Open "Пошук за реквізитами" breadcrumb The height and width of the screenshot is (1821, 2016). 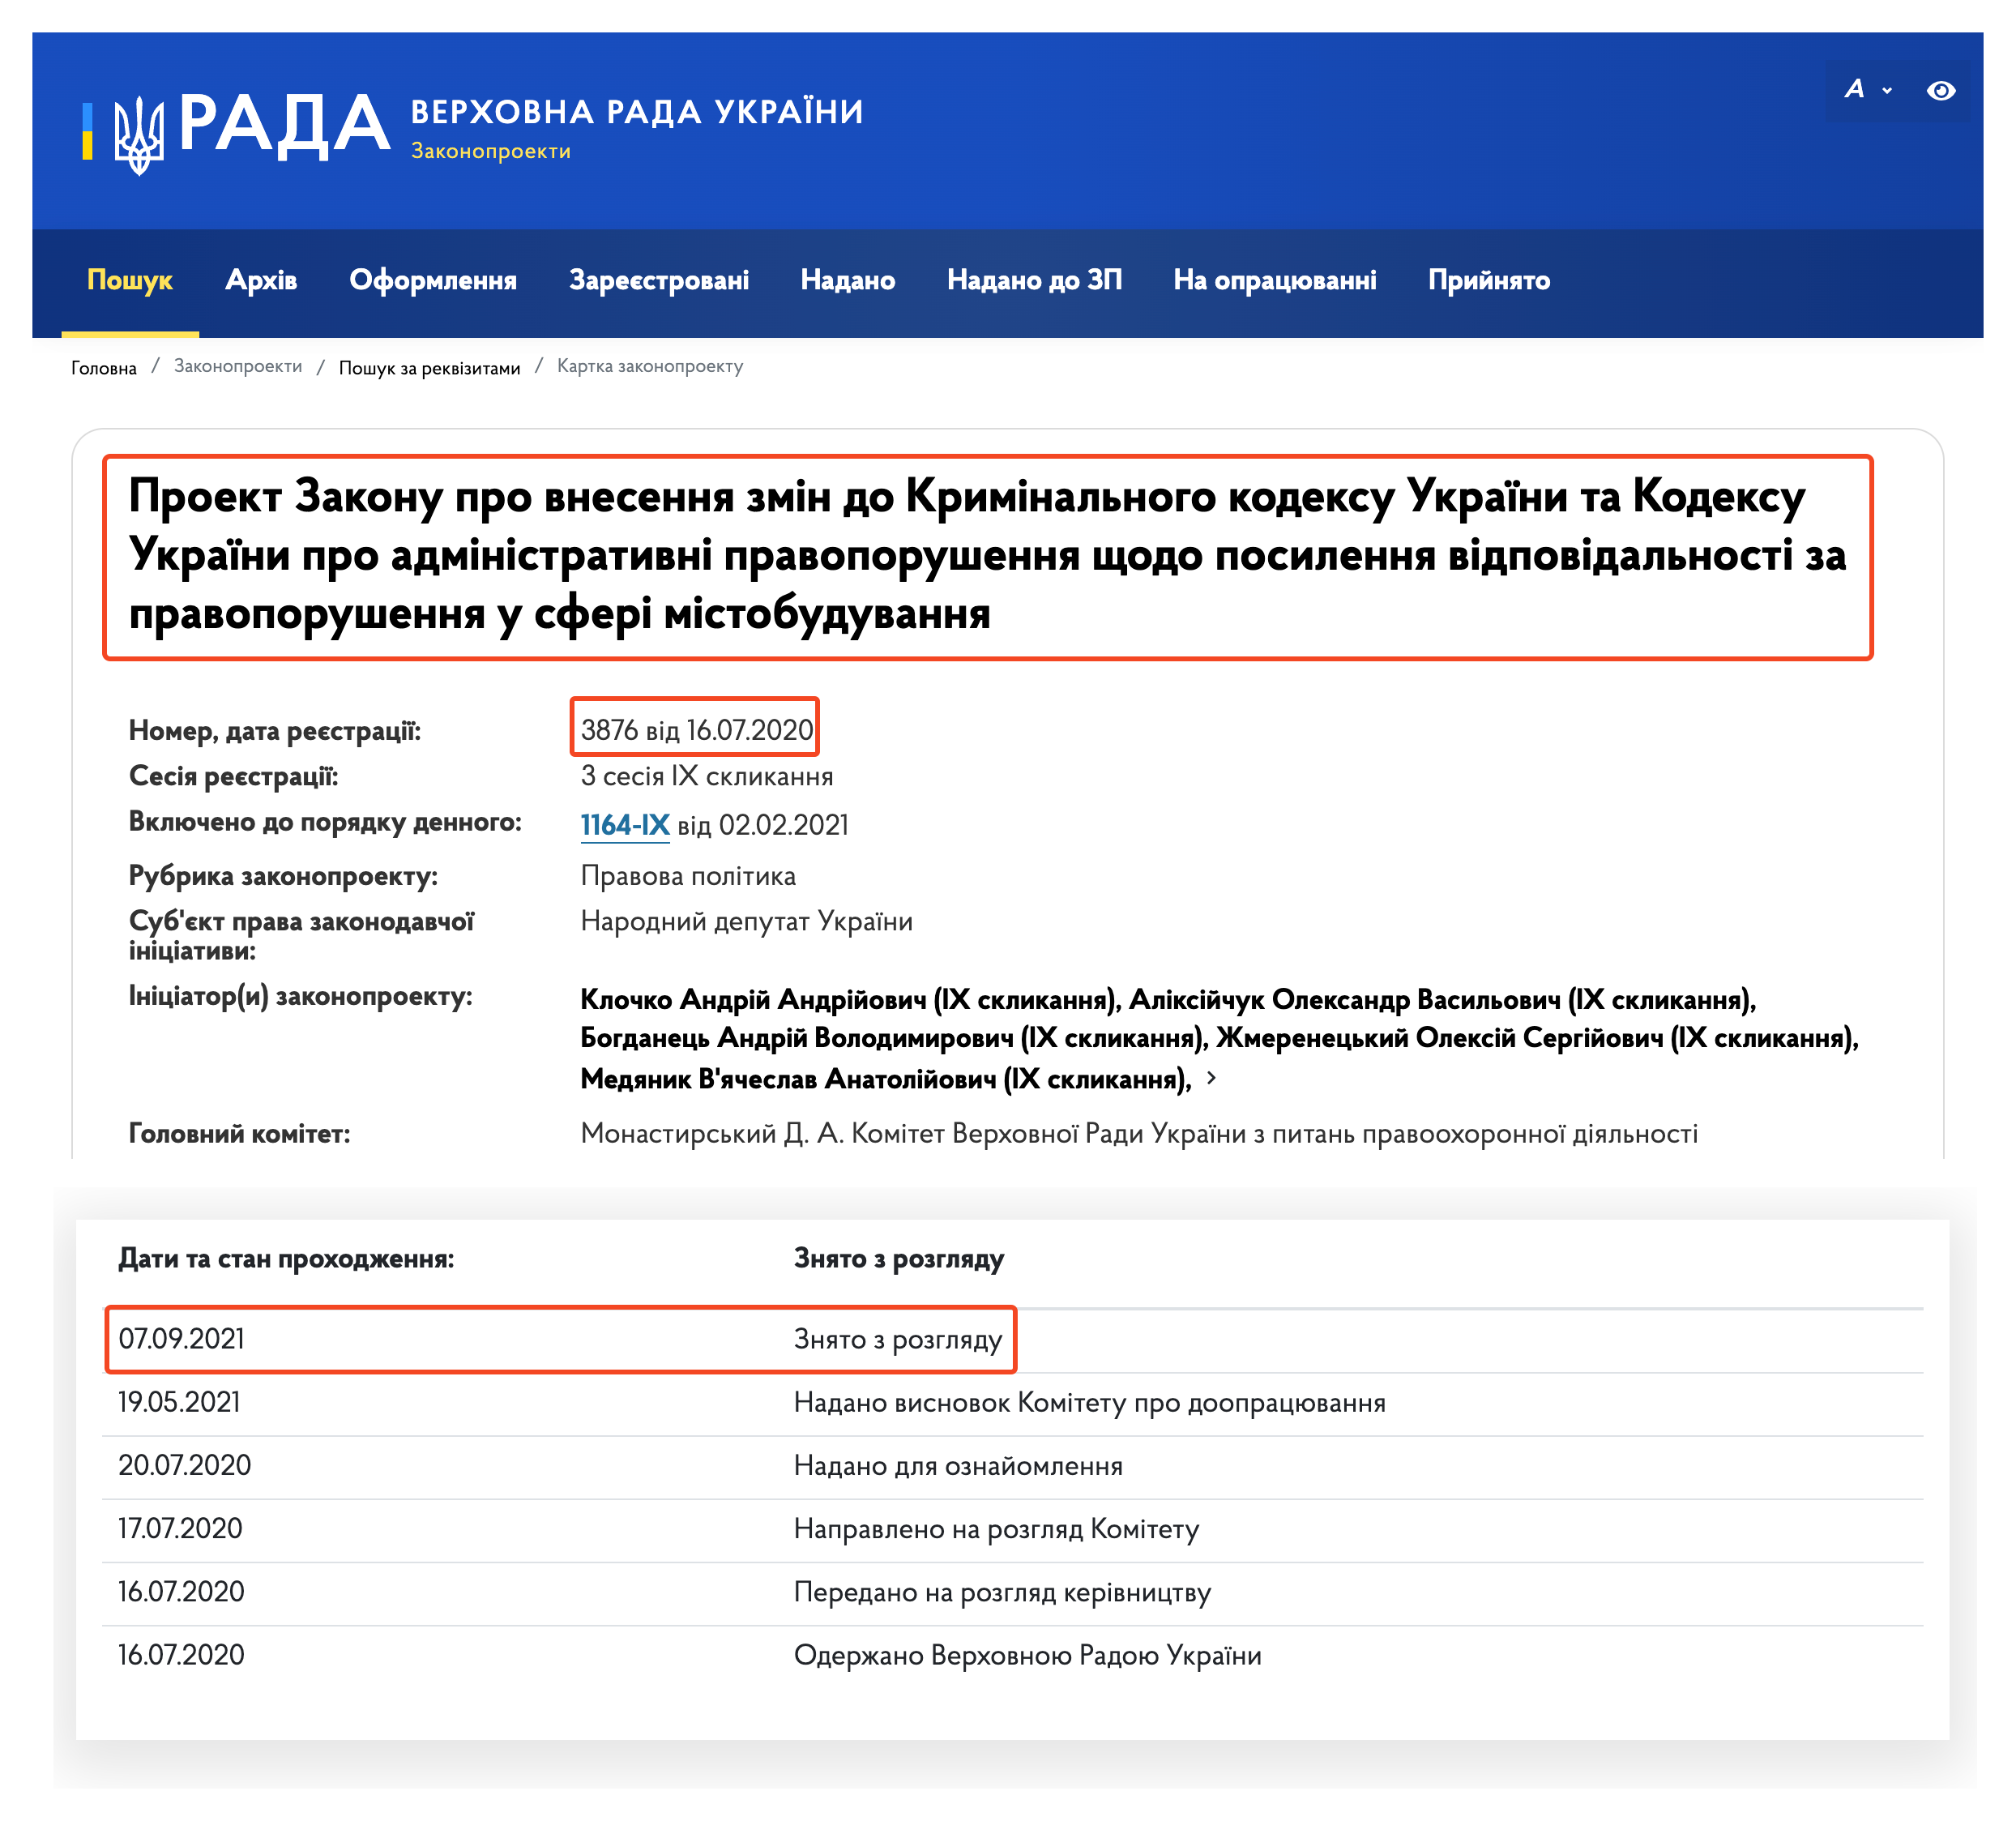(428, 366)
